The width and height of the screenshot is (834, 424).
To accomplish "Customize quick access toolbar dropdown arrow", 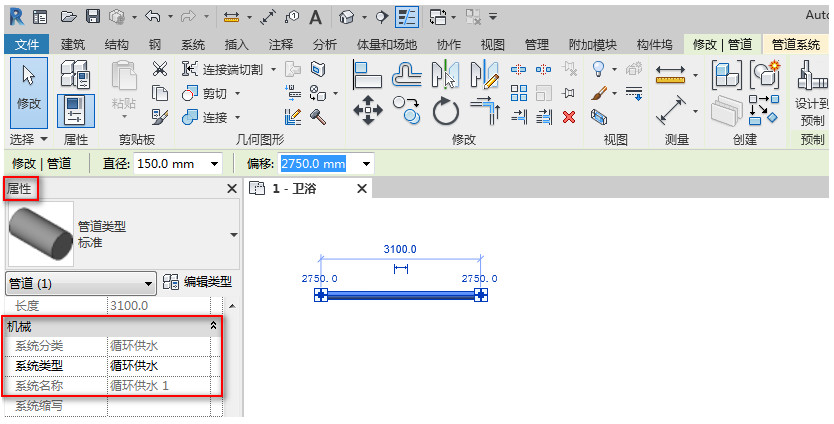I will [493, 17].
